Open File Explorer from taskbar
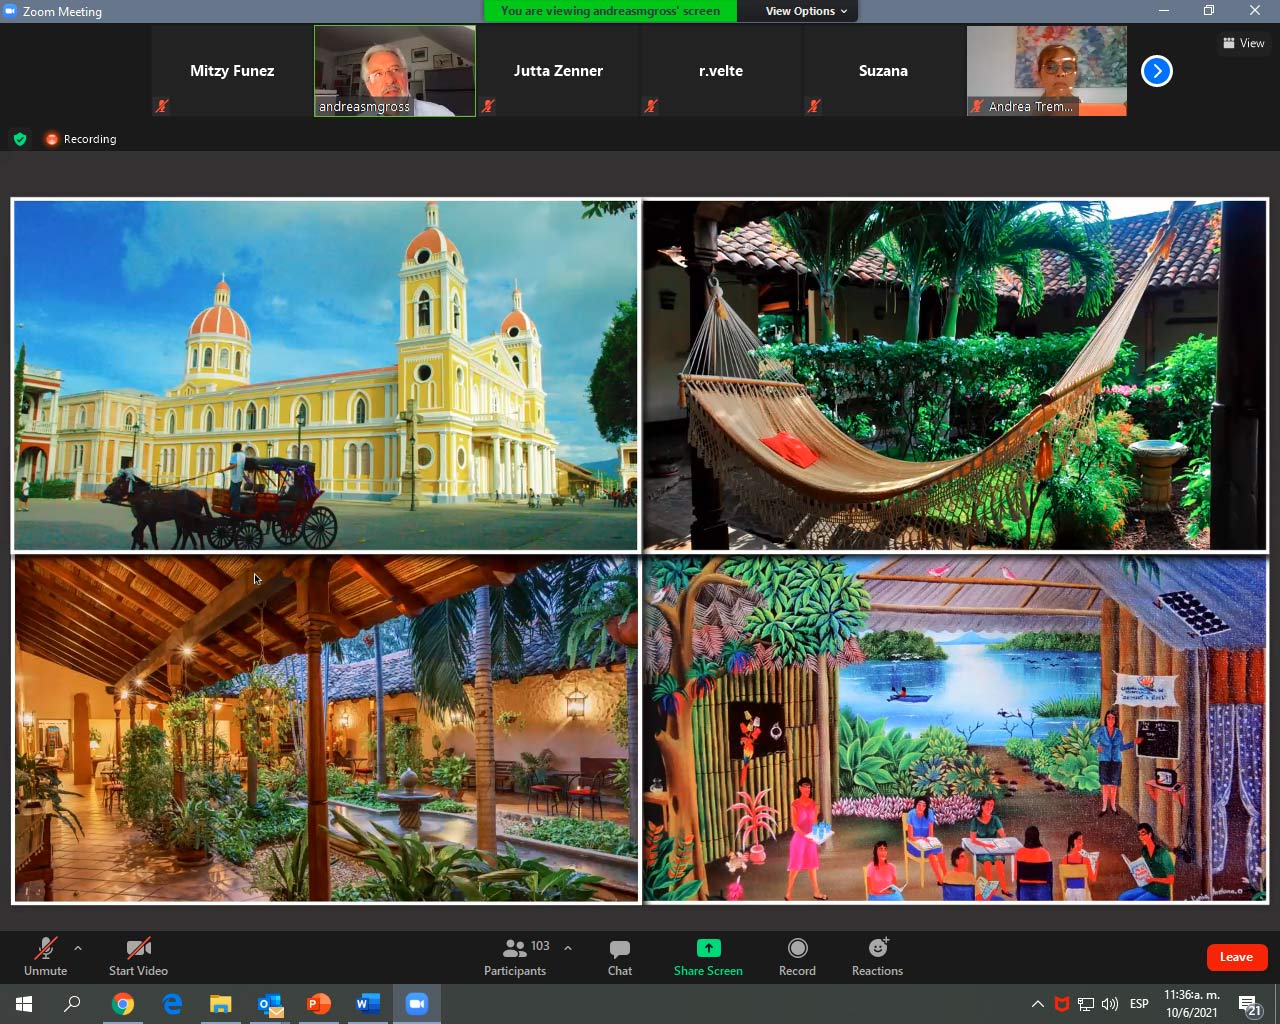 (221, 1004)
